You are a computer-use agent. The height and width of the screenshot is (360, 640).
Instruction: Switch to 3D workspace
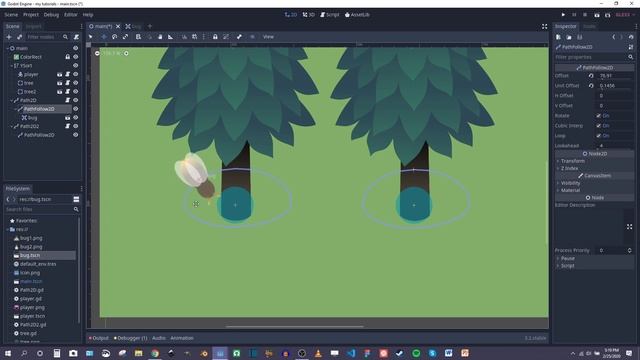tap(309, 15)
